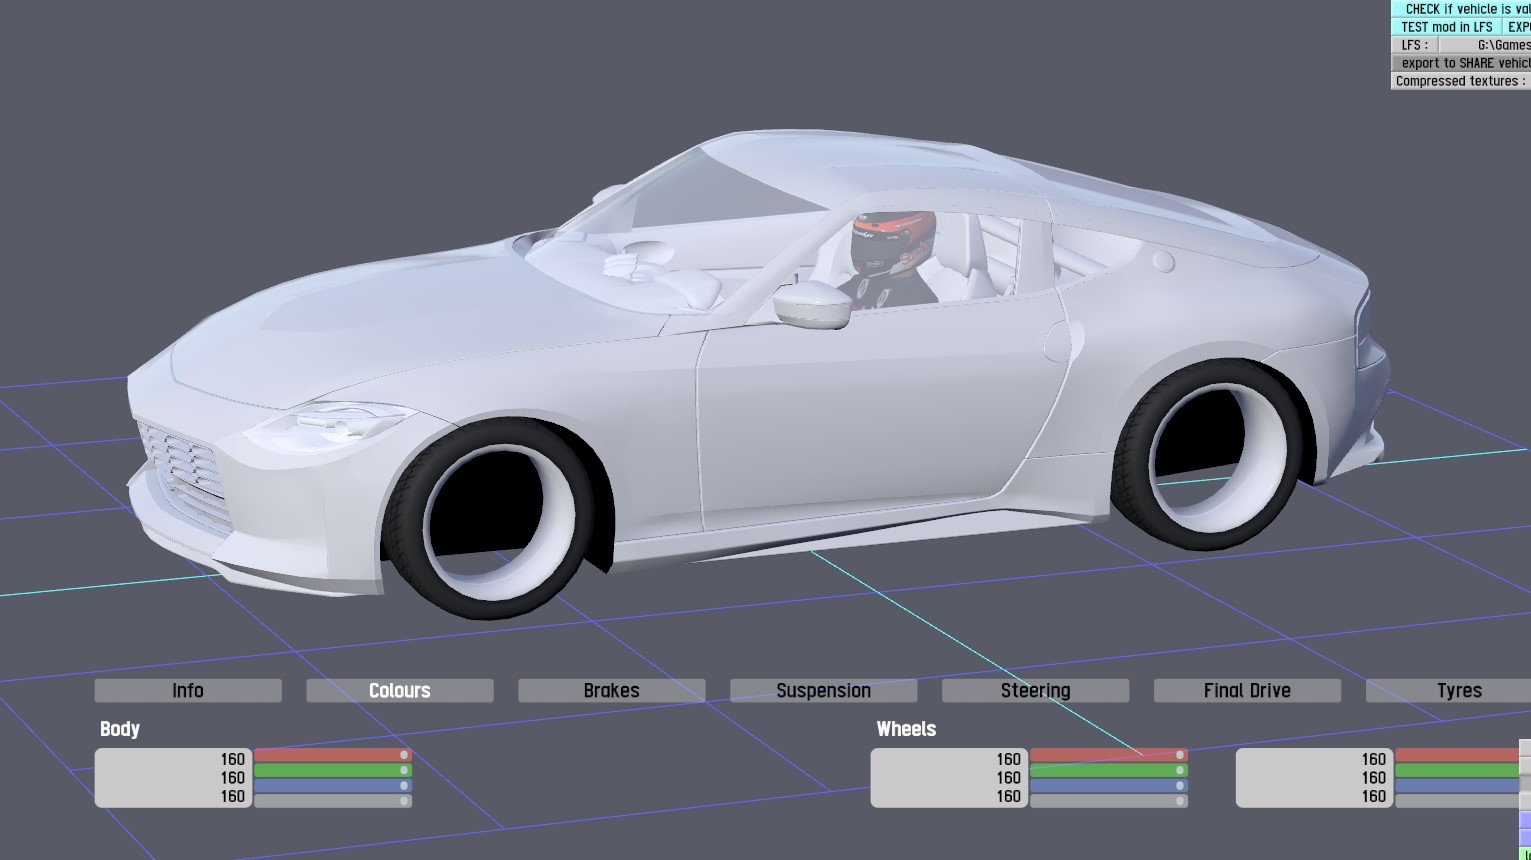The height and width of the screenshot is (860, 1531).
Task: Open the Info tab
Action: [188, 691]
